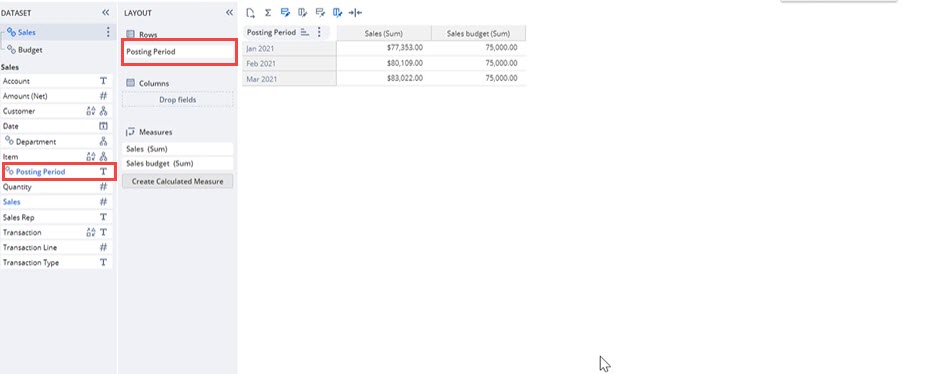Click the sort icon on Item row
Screen dimensions: 933x374
[91, 156]
